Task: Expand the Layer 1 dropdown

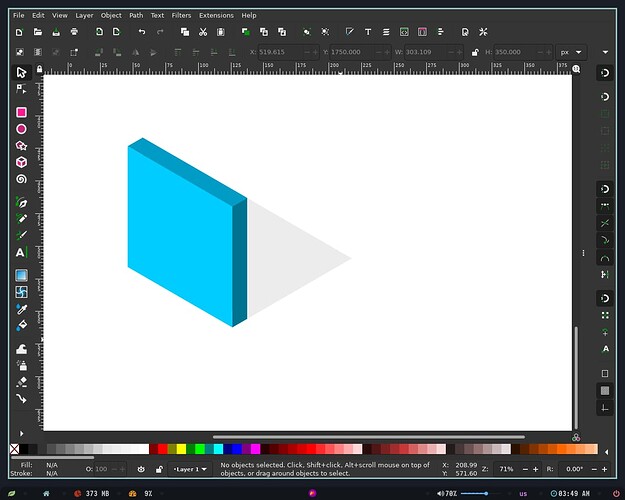Action: [x=190, y=469]
